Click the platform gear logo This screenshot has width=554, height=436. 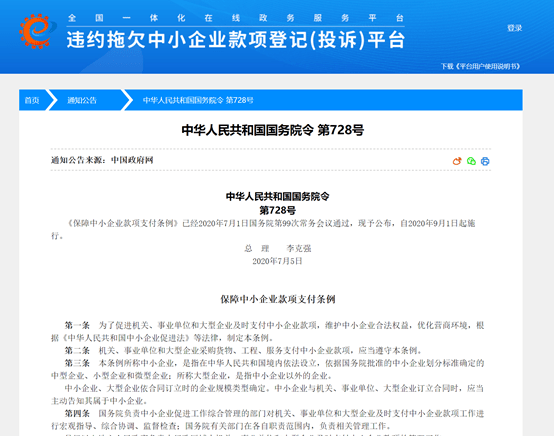(37, 31)
